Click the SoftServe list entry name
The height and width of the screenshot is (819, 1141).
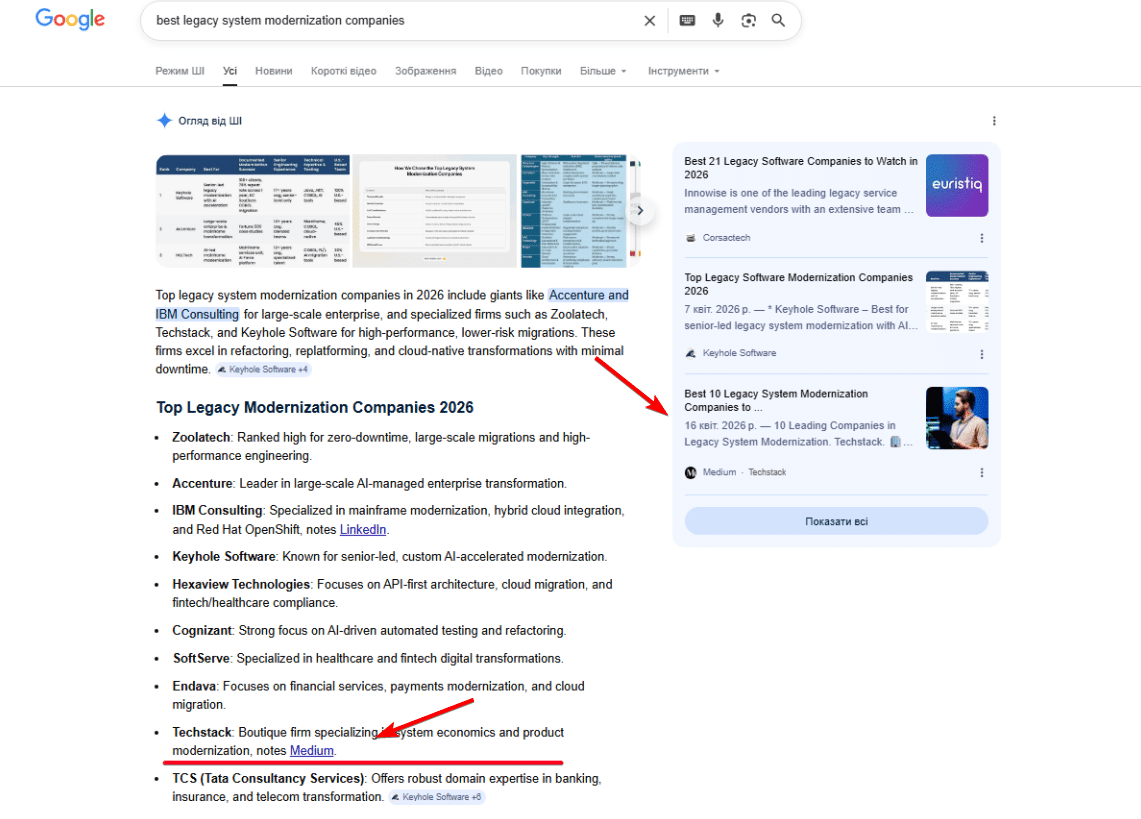click(x=201, y=658)
